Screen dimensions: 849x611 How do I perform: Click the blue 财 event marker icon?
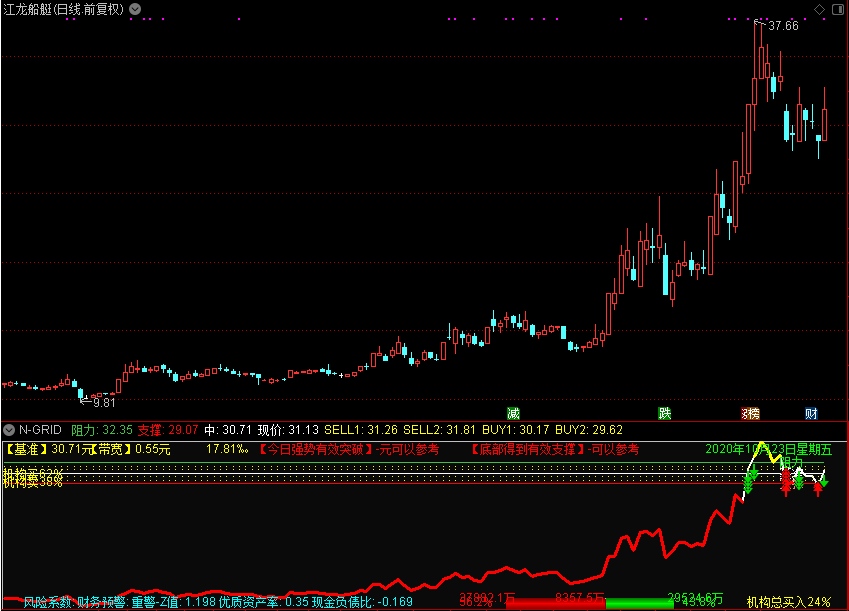pyautogui.click(x=813, y=413)
